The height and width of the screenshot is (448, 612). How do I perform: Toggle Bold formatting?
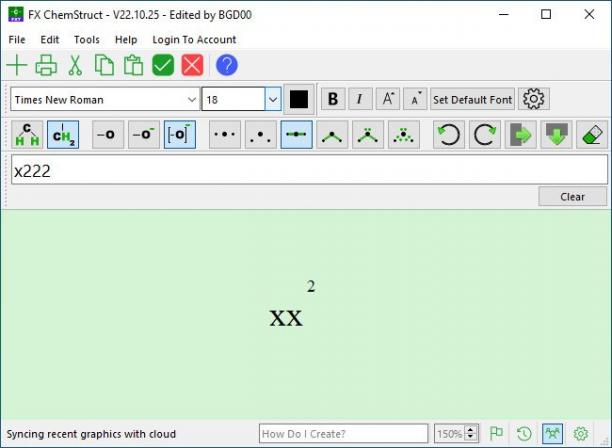pyautogui.click(x=333, y=99)
